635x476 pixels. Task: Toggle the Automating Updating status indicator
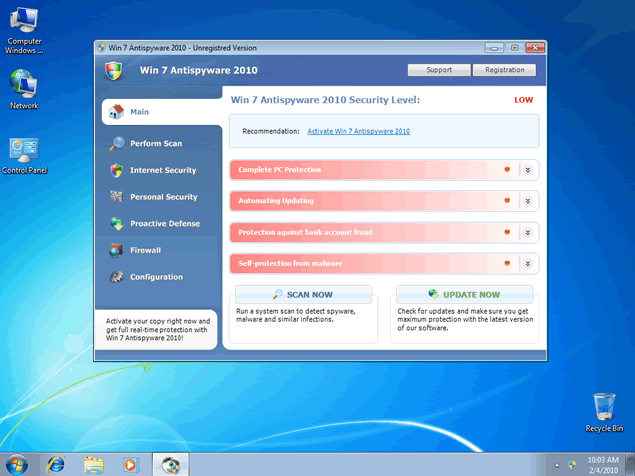507,201
